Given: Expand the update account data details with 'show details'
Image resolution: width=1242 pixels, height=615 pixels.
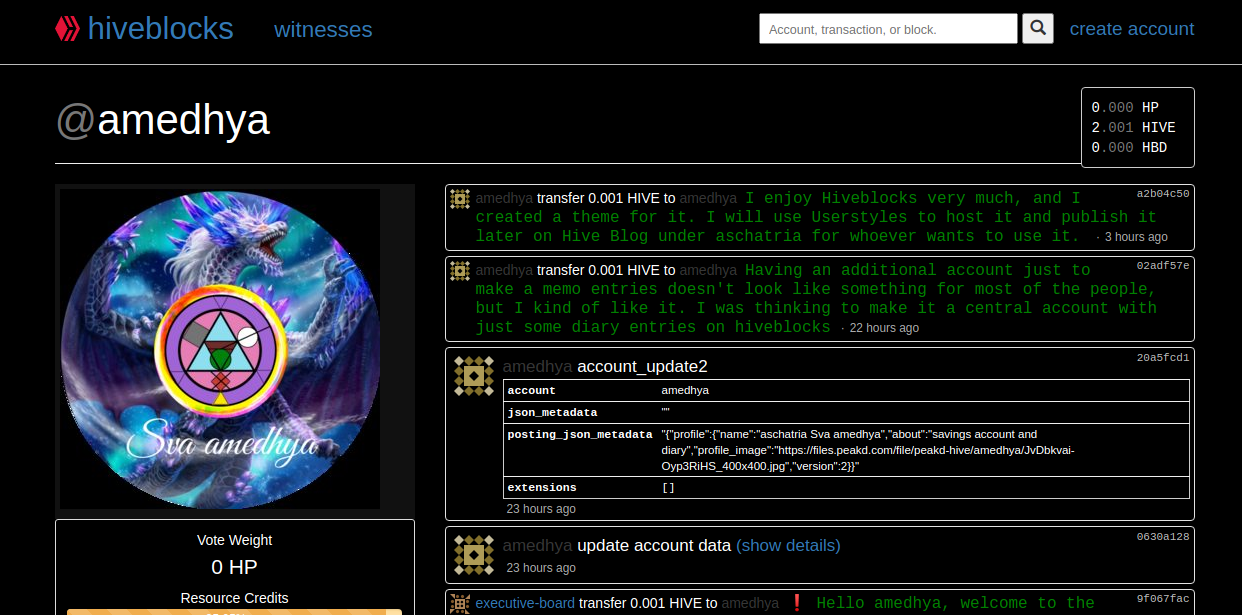Looking at the screenshot, I should tap(788, 546).
